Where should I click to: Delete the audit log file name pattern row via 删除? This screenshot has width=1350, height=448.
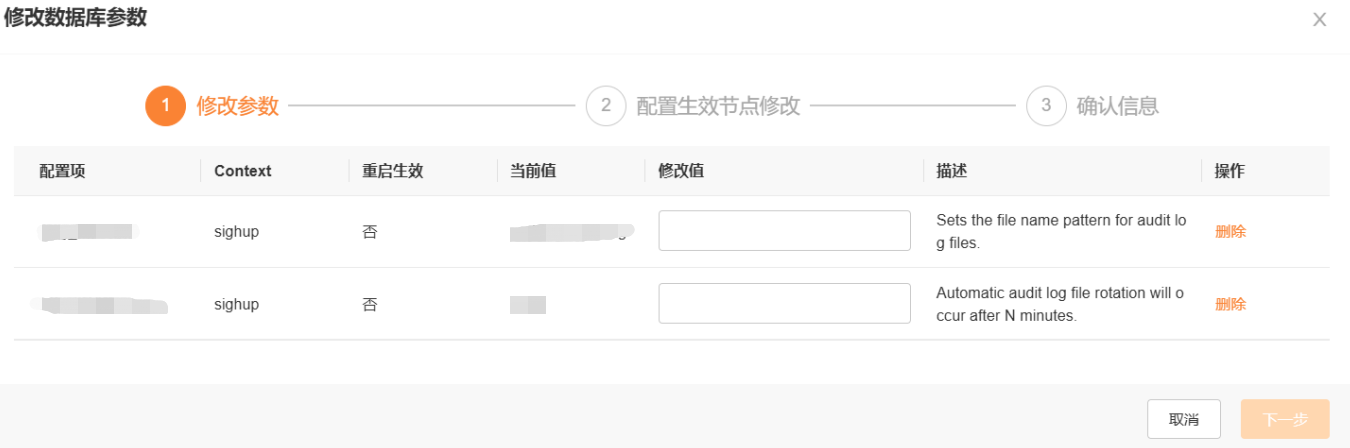pos(1230,232)
